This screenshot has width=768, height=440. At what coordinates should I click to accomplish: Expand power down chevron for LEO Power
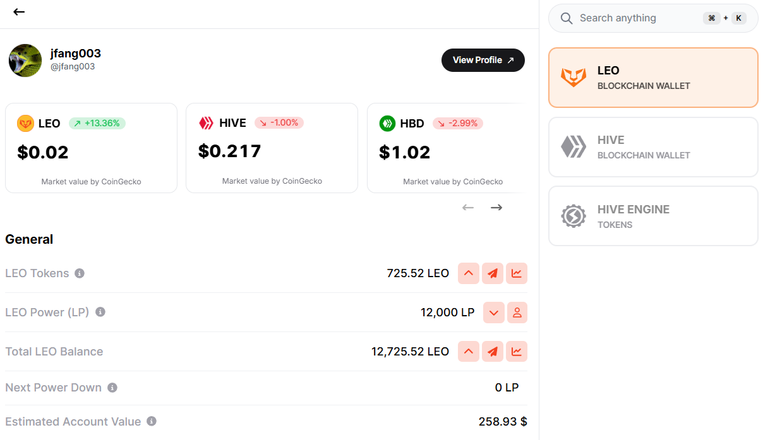click(493, 313)
